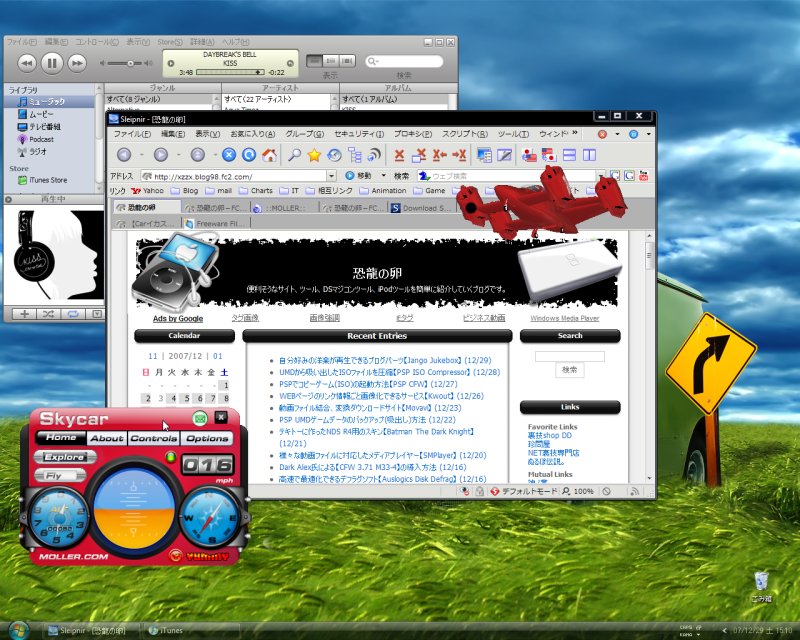Expand the 移動 button dropdown arrow
Screen dimensions: 800x640
point(383,176)
